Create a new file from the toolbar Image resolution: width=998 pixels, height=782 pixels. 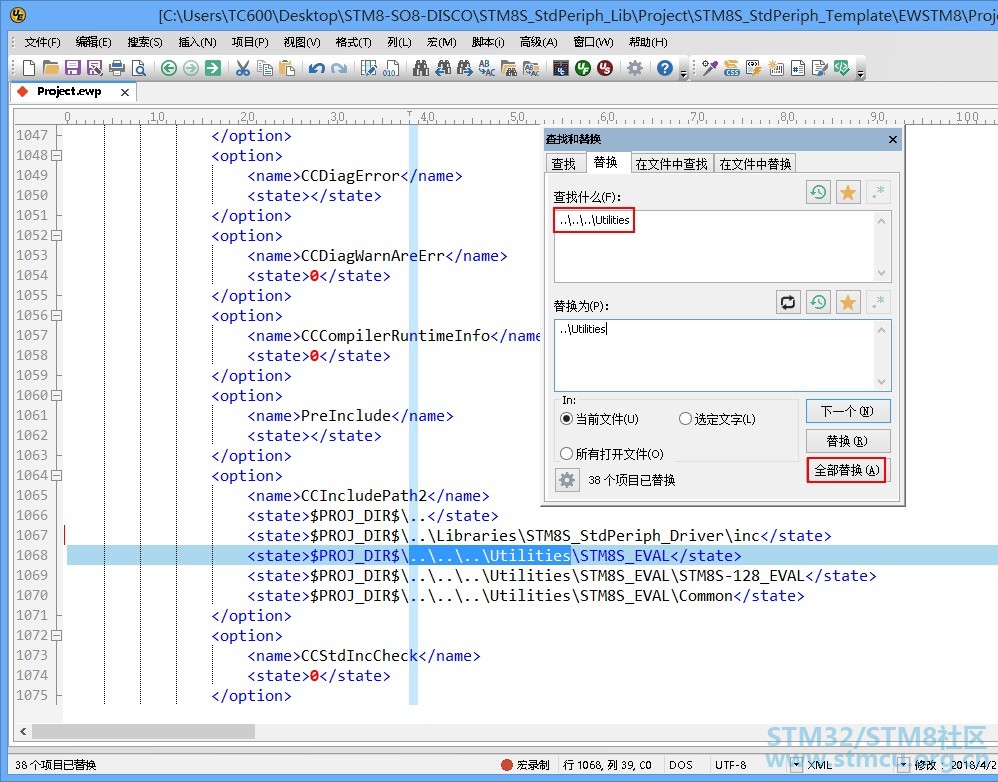tap(29, 68)
